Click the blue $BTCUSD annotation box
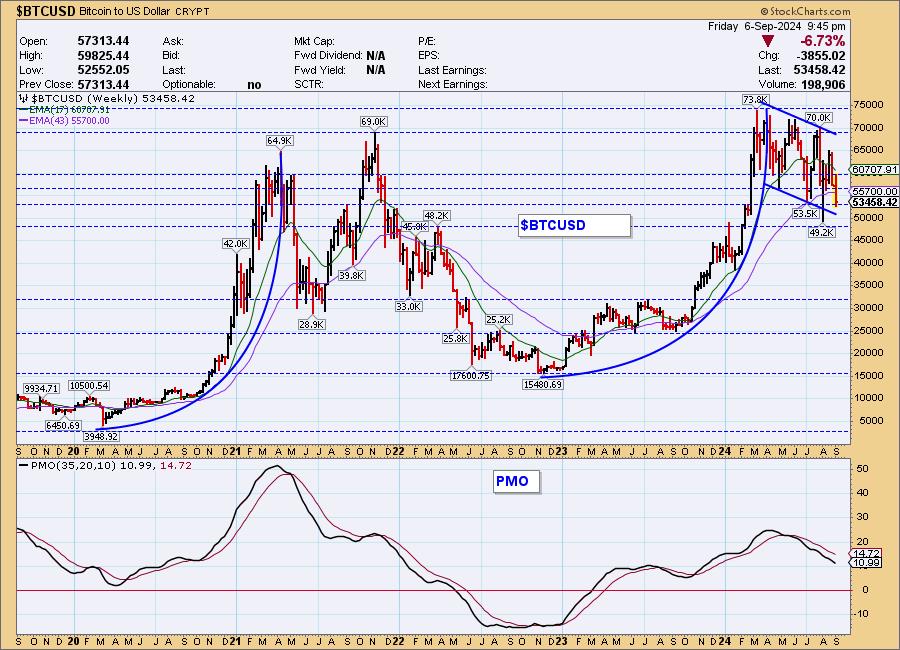900x650 pixels. tap(574, 225)
